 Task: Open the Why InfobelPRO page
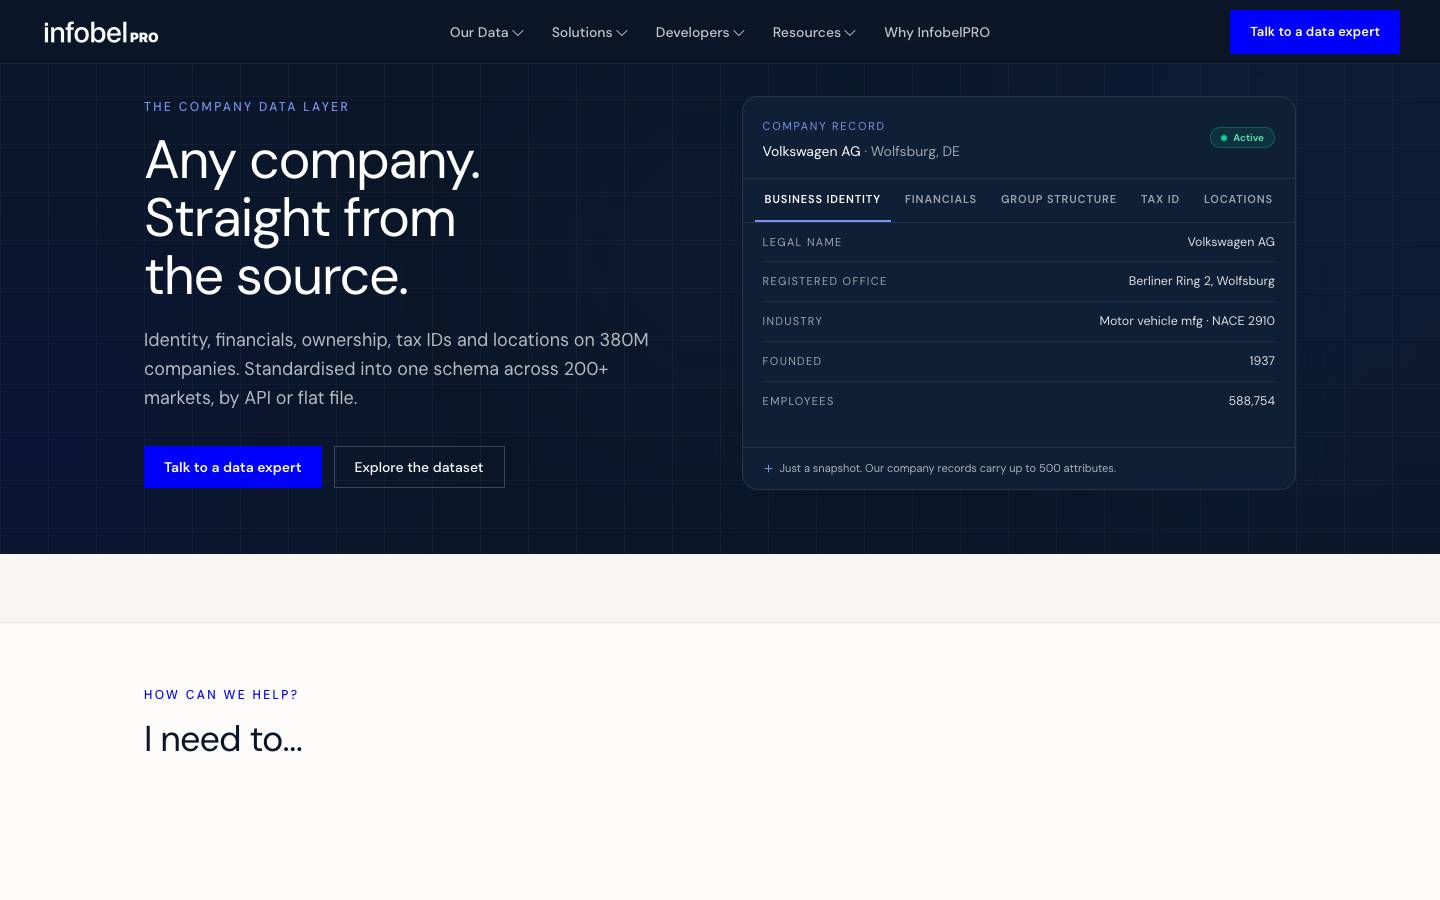point(937,32)
